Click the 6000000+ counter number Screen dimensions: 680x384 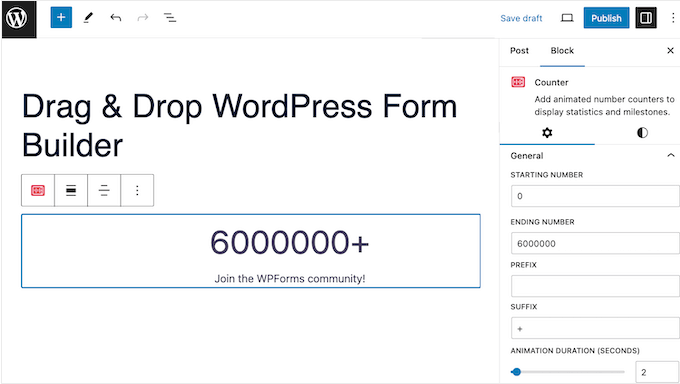click(x=290, y=242)
